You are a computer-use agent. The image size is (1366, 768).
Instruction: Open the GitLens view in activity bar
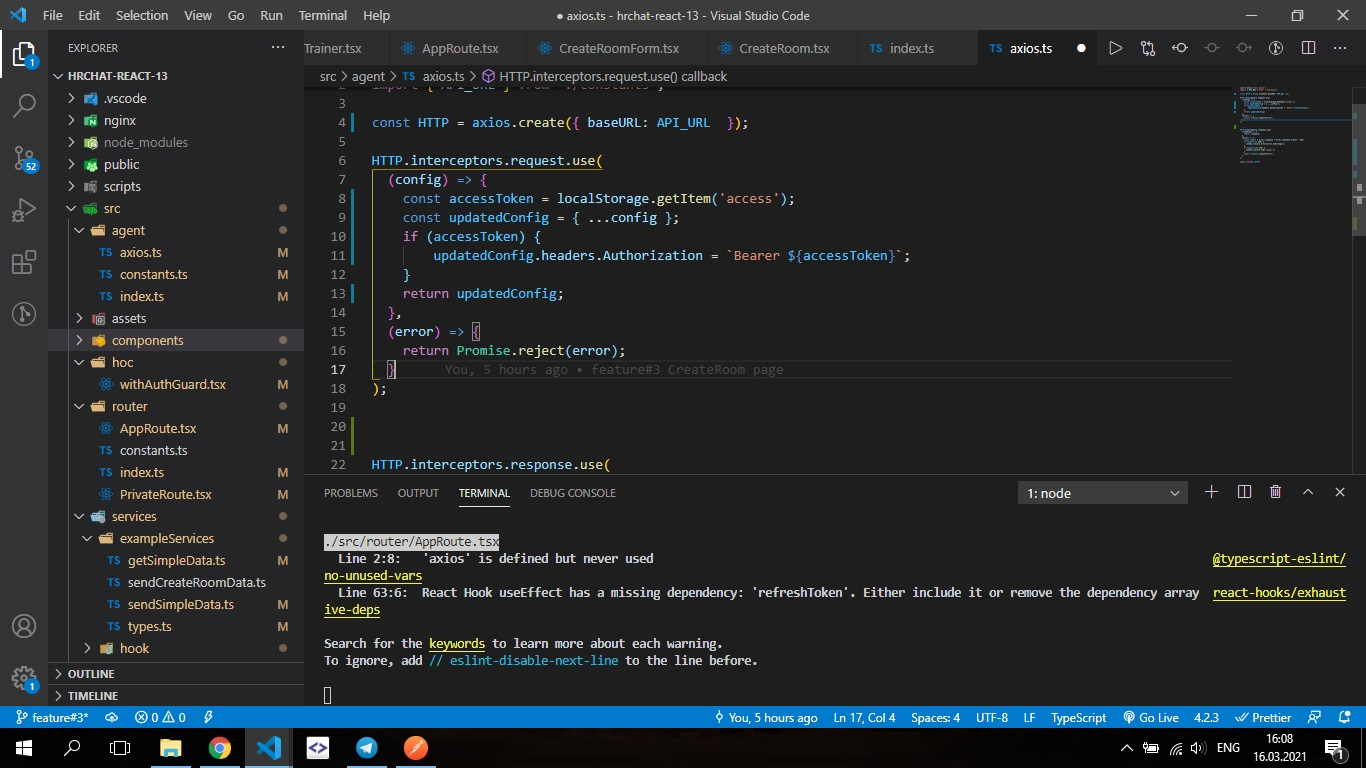tap(24, 314)
